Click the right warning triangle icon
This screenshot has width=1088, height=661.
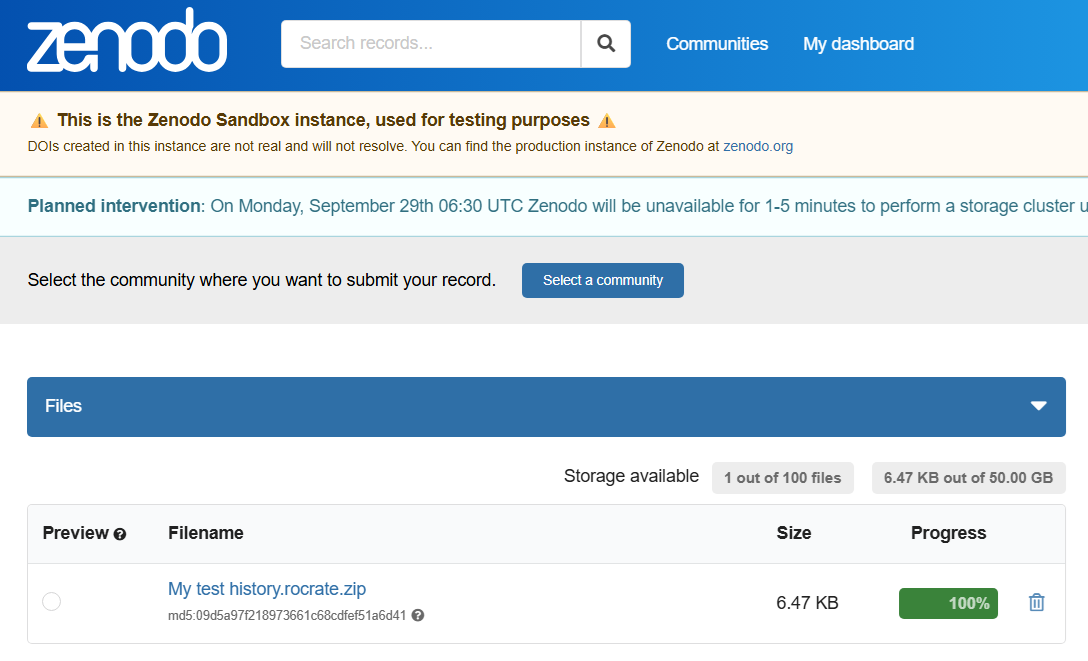(x=606, y=121)
